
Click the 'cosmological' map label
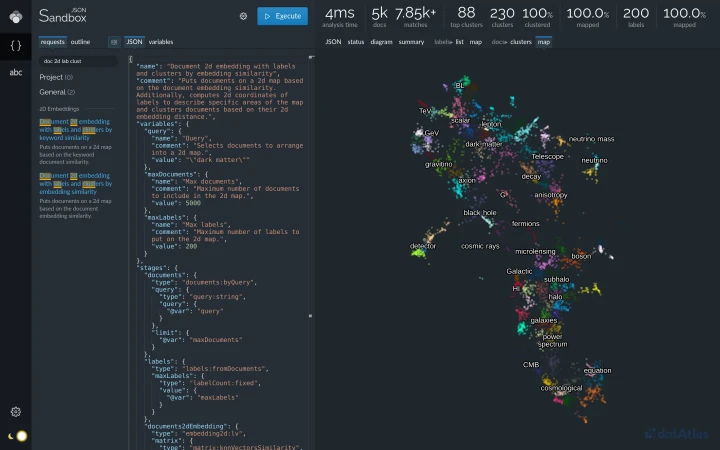pyautogui.click(x=561, y=388)
